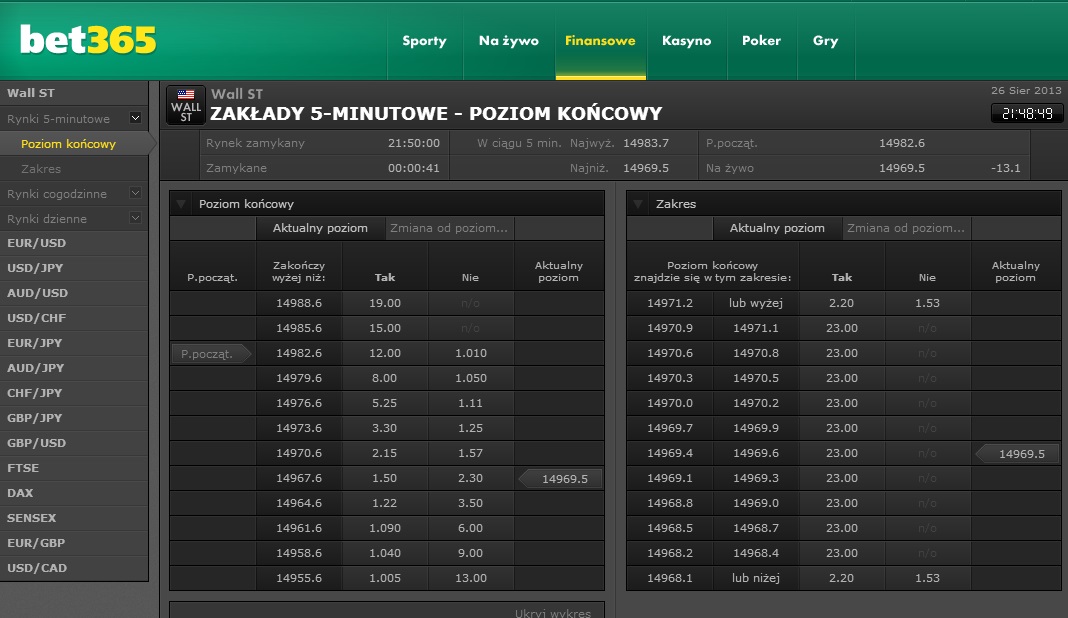Image resolution: width=1068 pixels, height=618 pixels.
Task: Bet Tak at 2.15 for 14970.6
Action: click(x=385, y=453)
